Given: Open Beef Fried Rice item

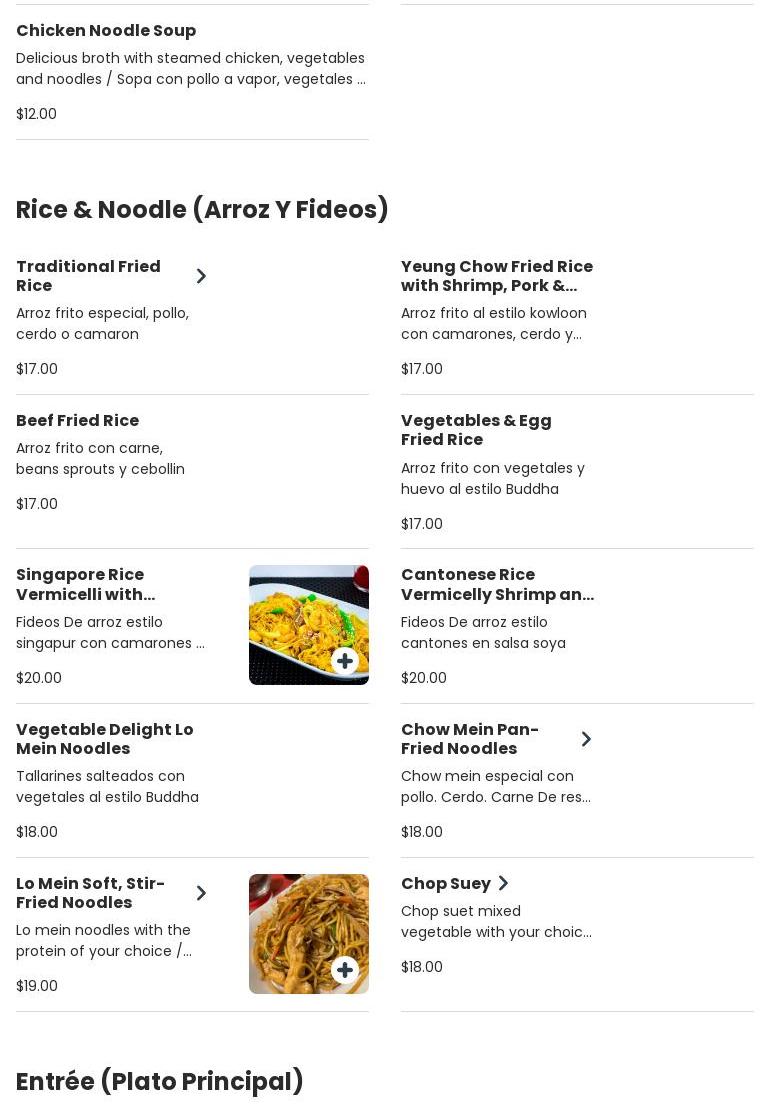Looking at the screenshot, I should click(78, 421).
